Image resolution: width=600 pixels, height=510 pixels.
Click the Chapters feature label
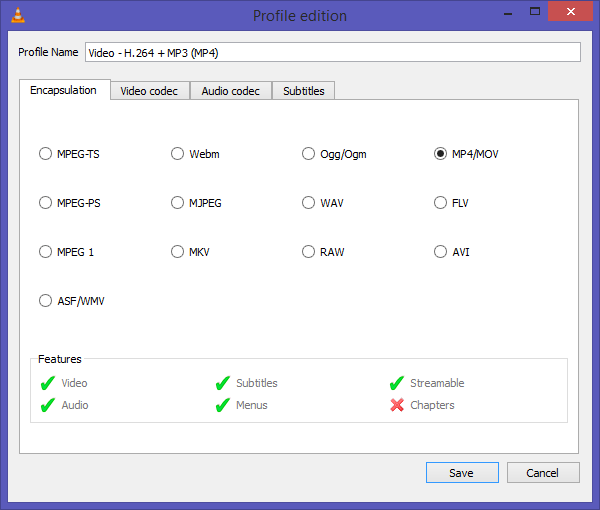pyautogui.click(x=432, y=405)
